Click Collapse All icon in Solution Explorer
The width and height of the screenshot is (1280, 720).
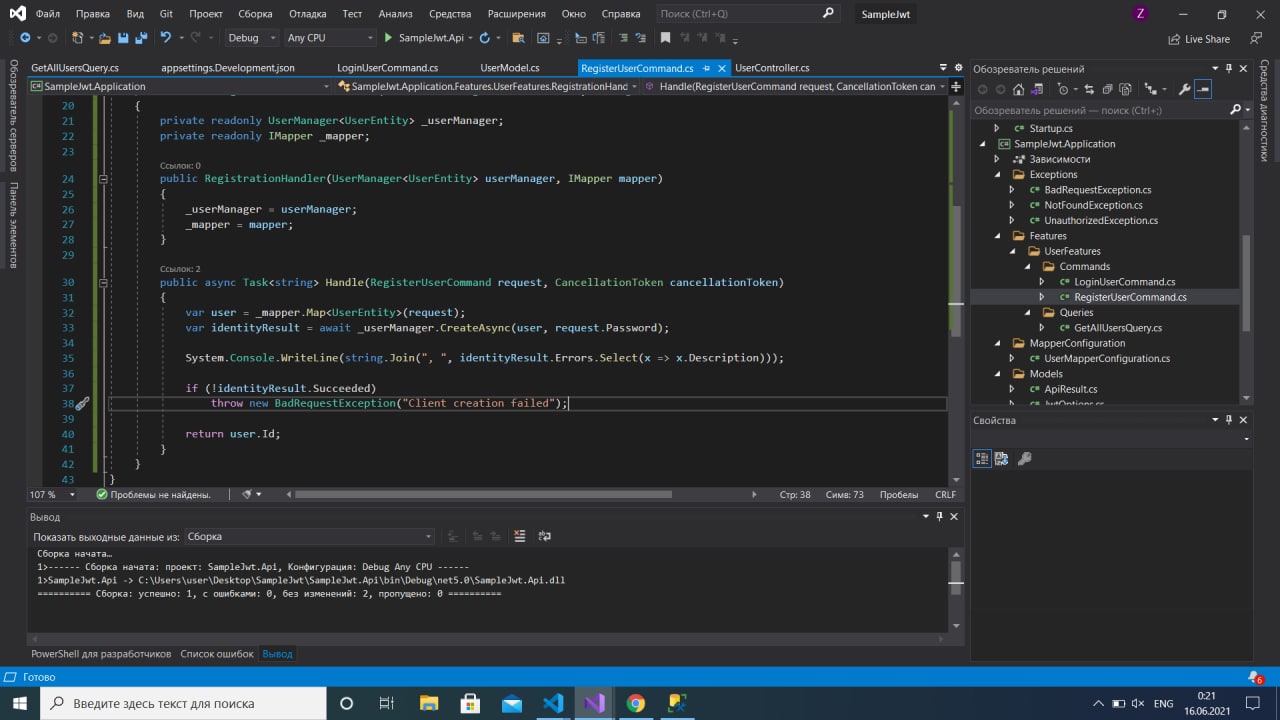(1106, 90)
